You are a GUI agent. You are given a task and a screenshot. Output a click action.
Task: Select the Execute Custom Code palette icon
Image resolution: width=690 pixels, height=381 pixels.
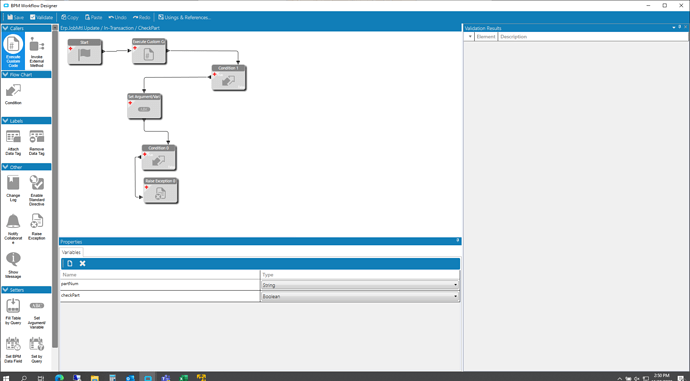(13, 51)
